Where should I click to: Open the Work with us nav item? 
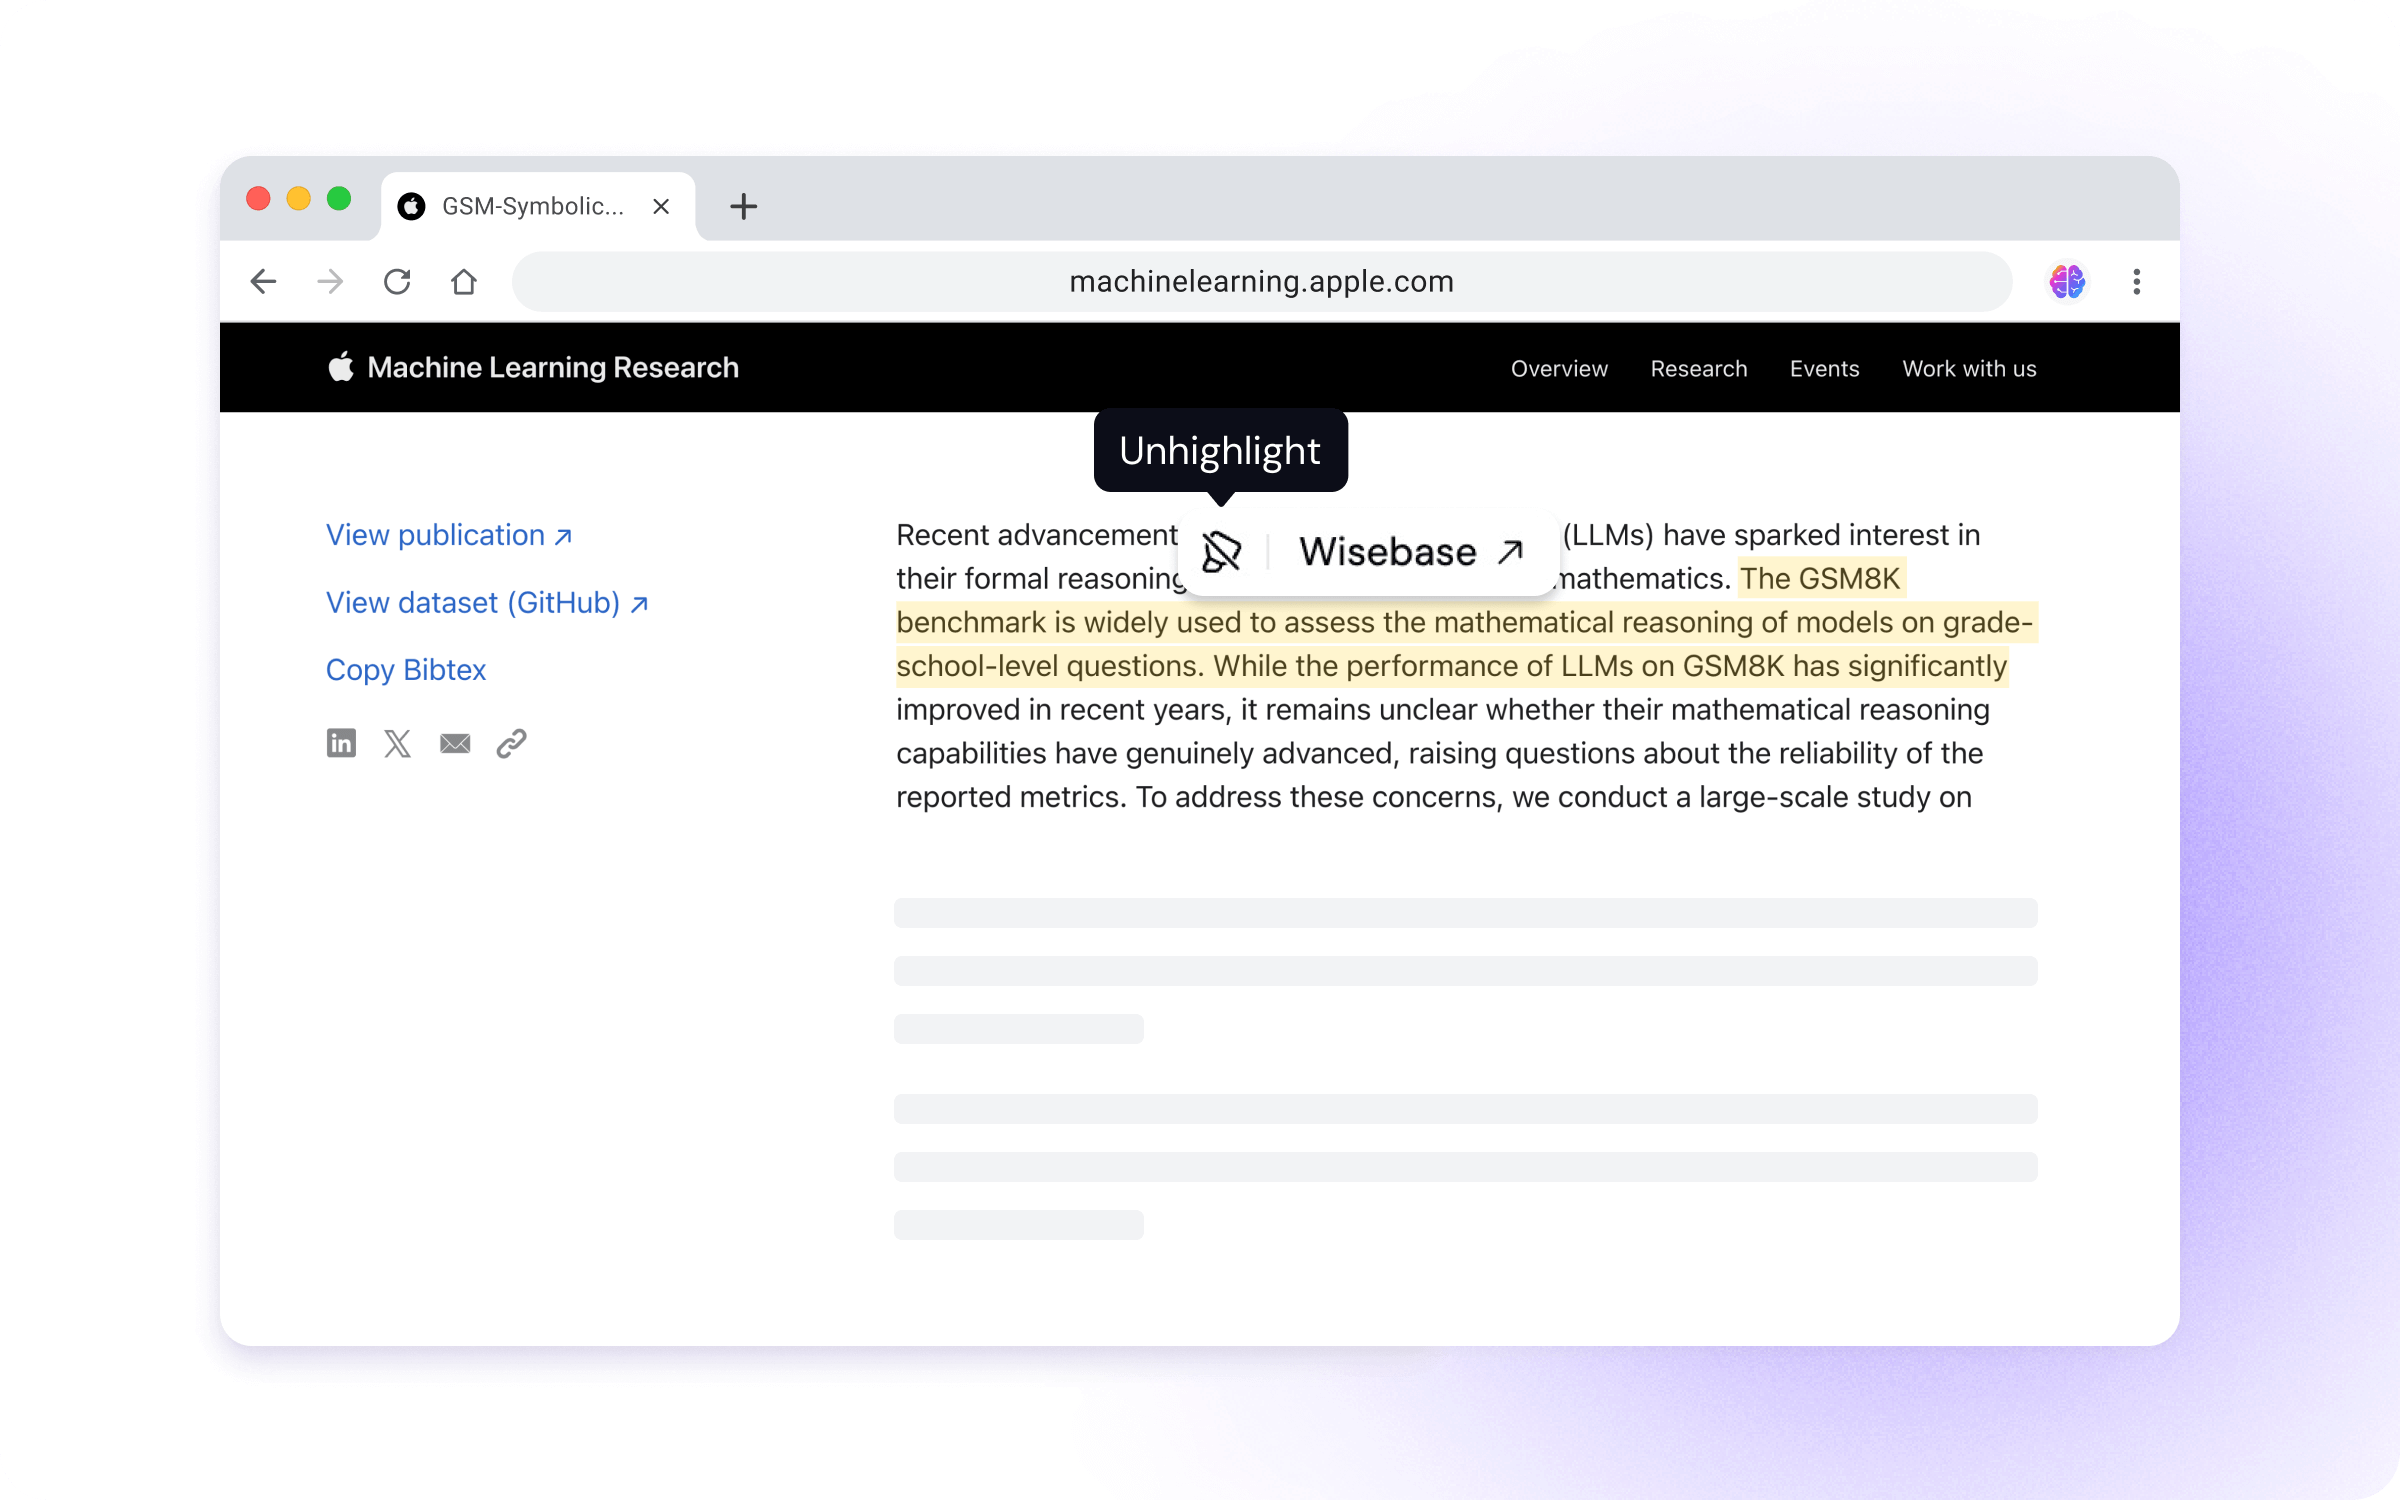click(1969, 368)
